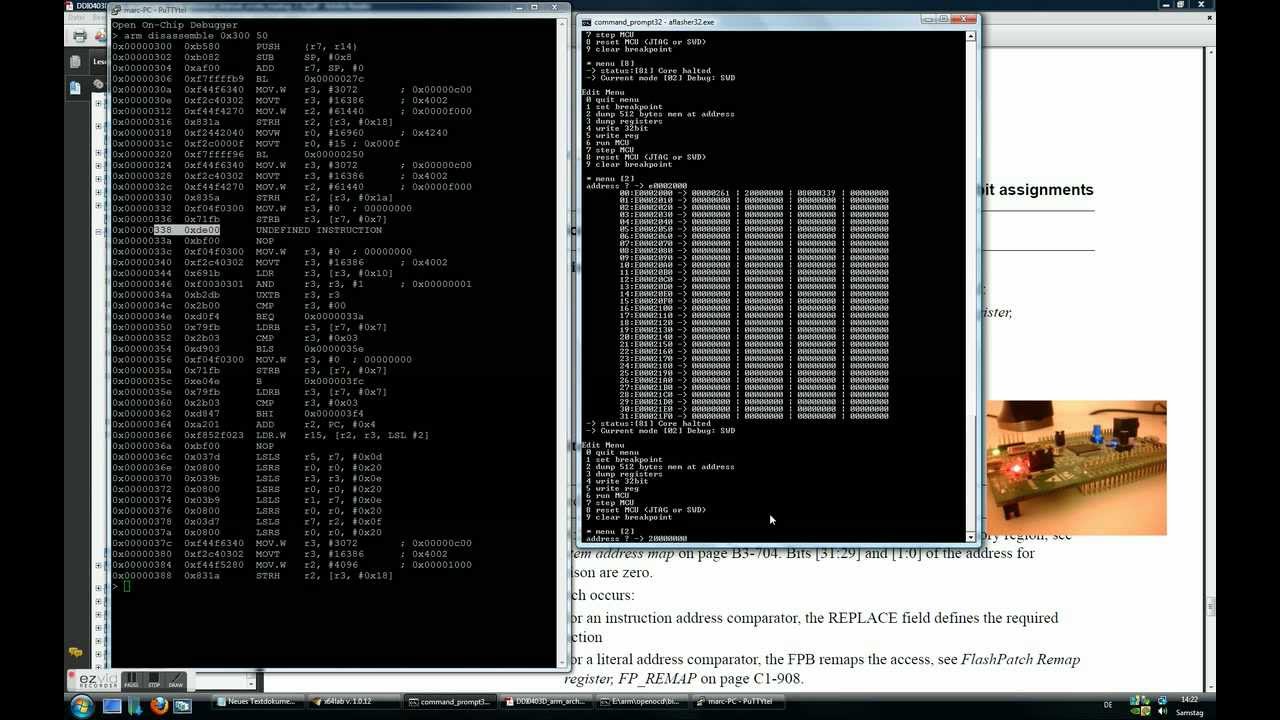Click the 'address ? -> 20000000' input line
The width and height of the screenshot is (1280, 720).
[x=636, y=538]
